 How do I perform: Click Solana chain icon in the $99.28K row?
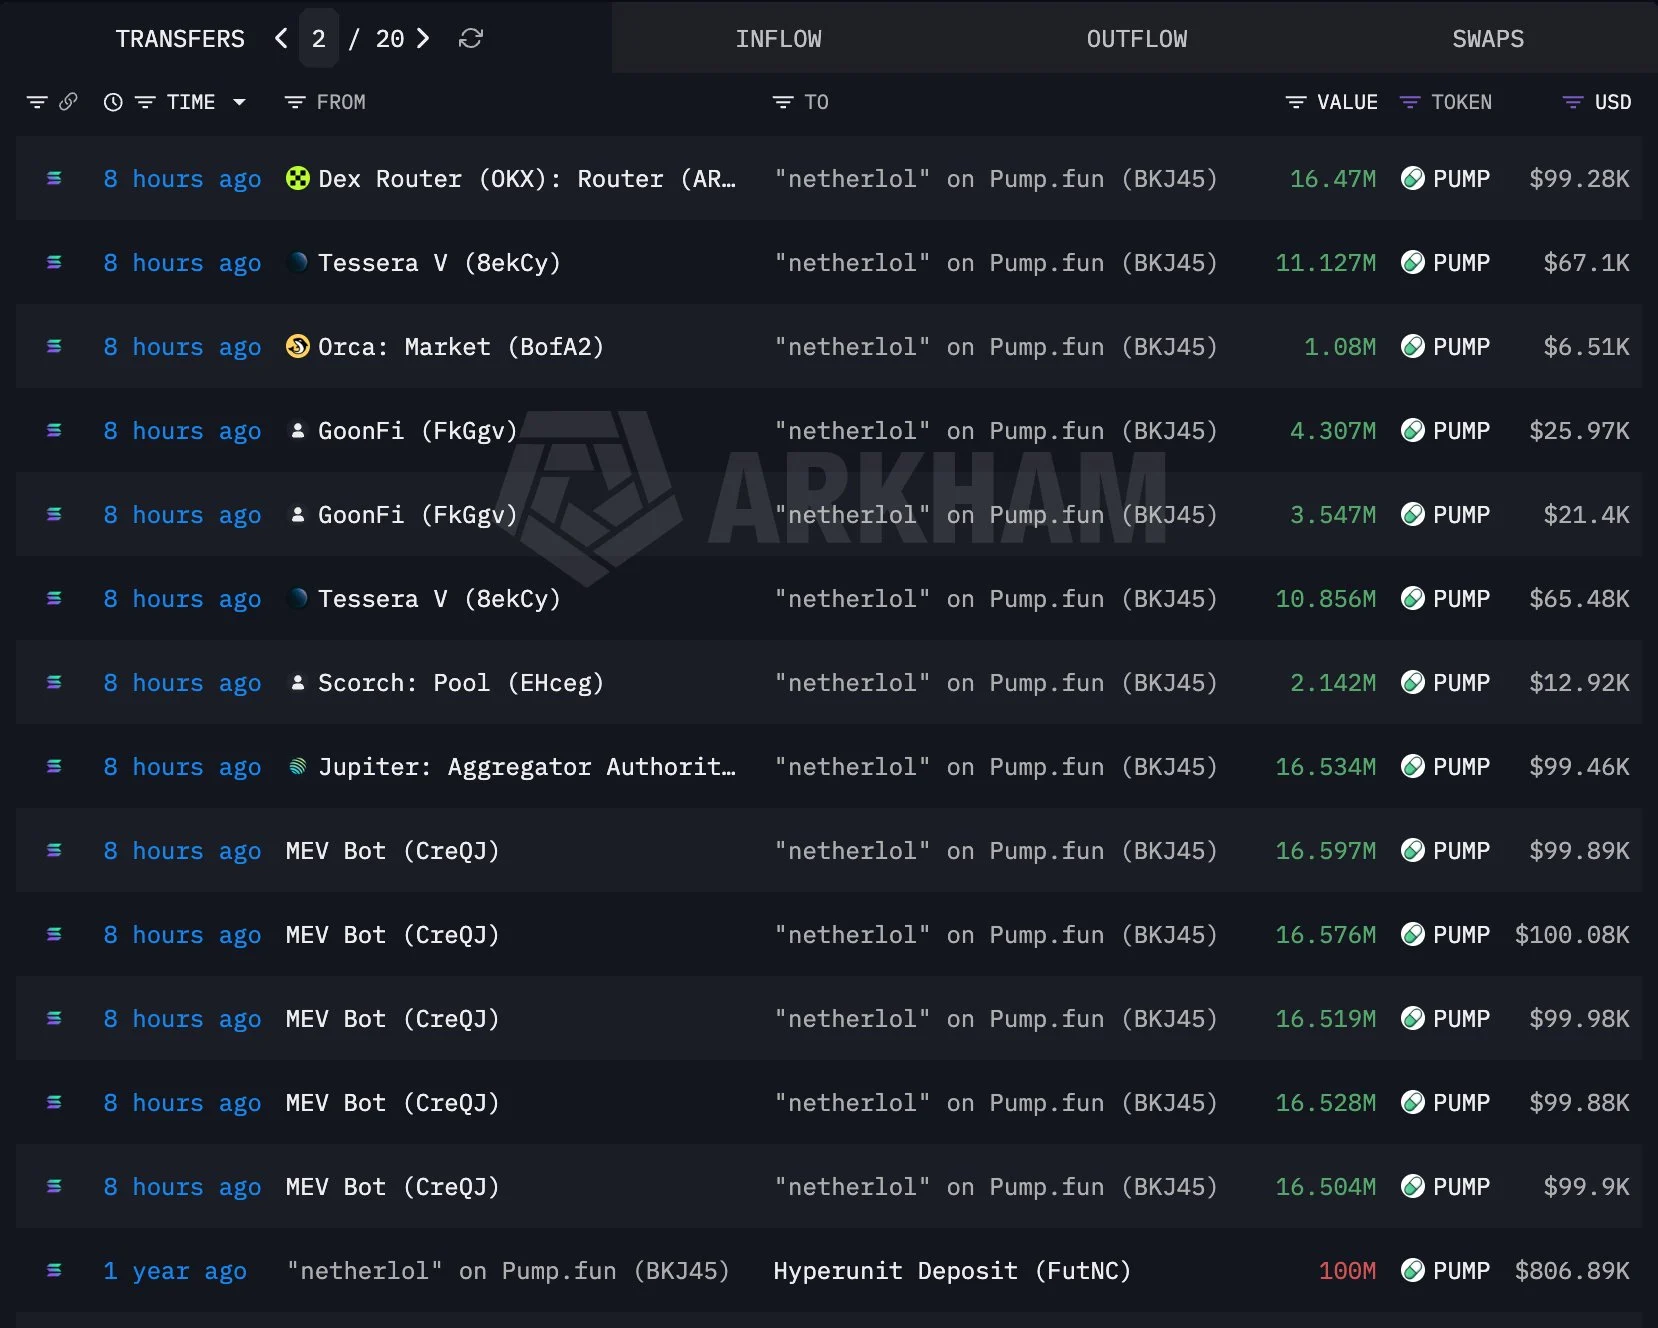pos(54,179)
